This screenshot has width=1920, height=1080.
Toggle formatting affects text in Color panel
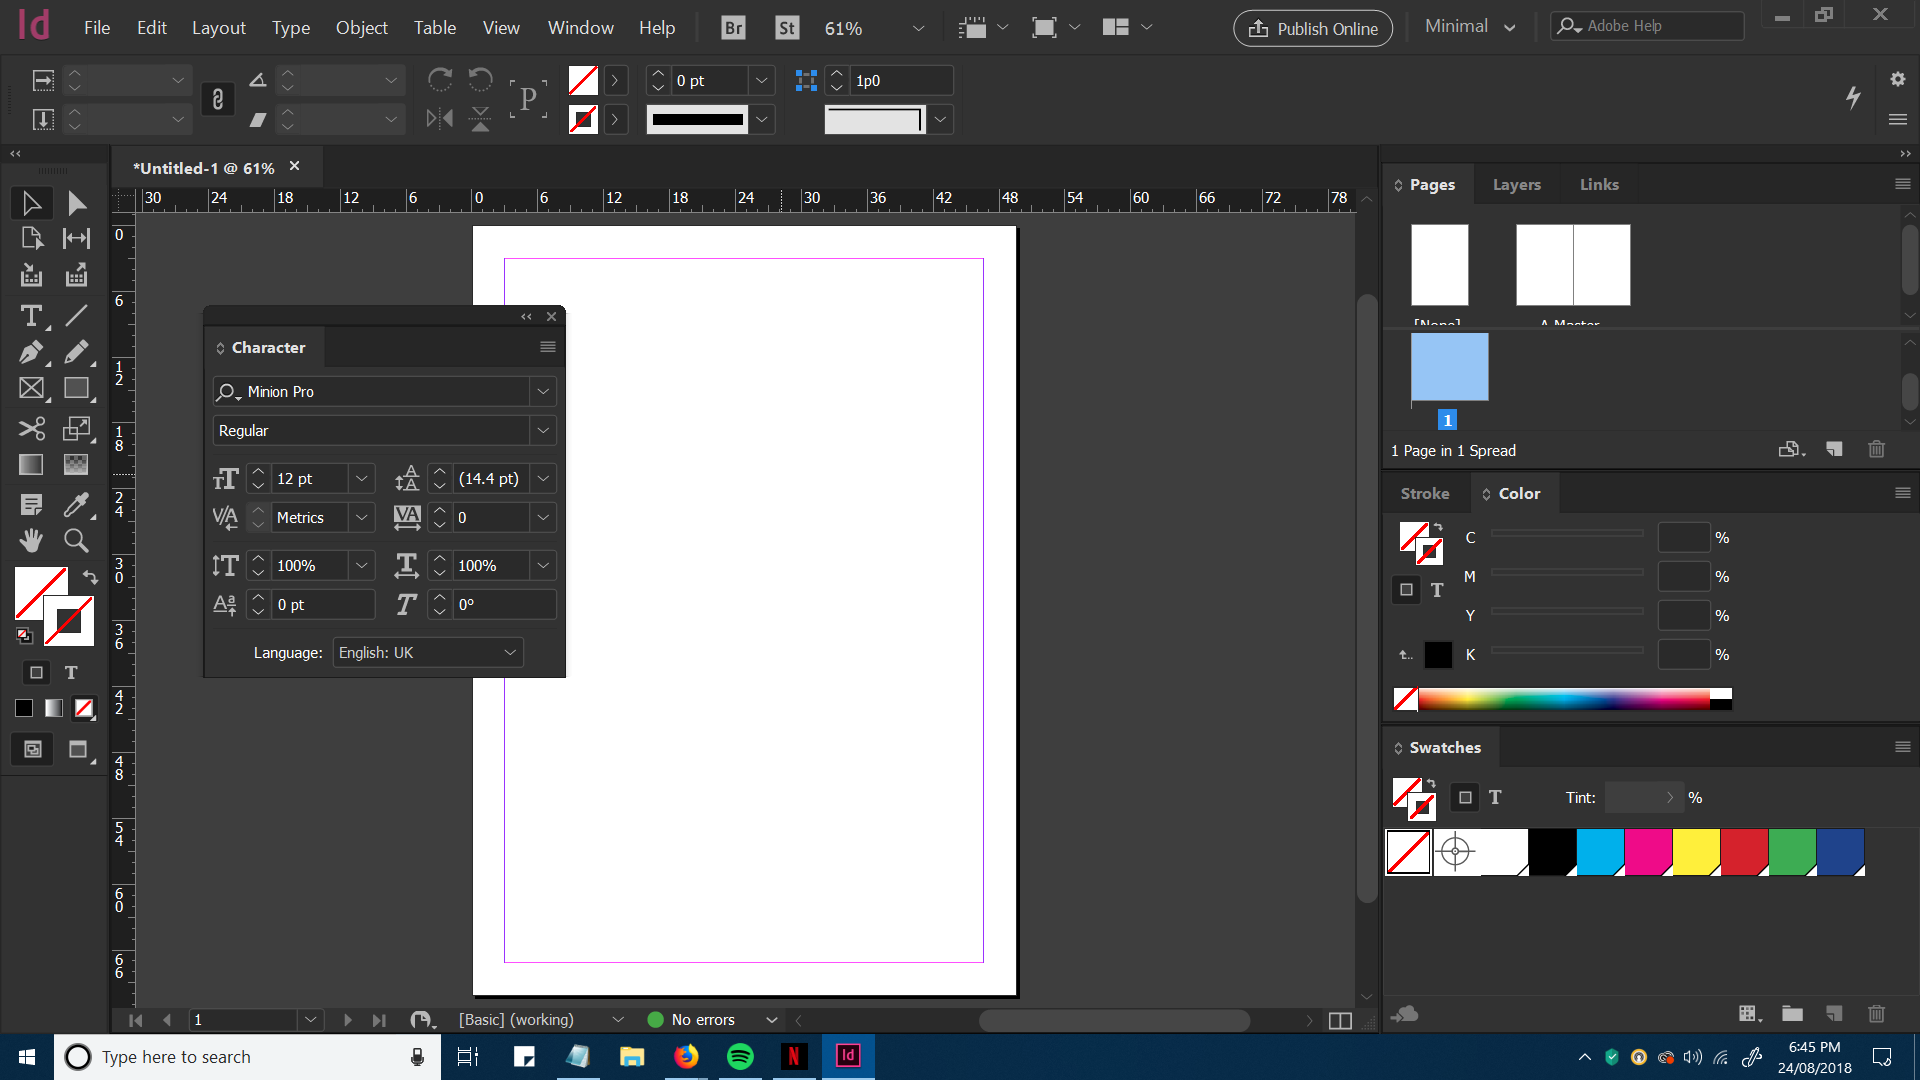pyautogui.click(x=1437, y=590)
